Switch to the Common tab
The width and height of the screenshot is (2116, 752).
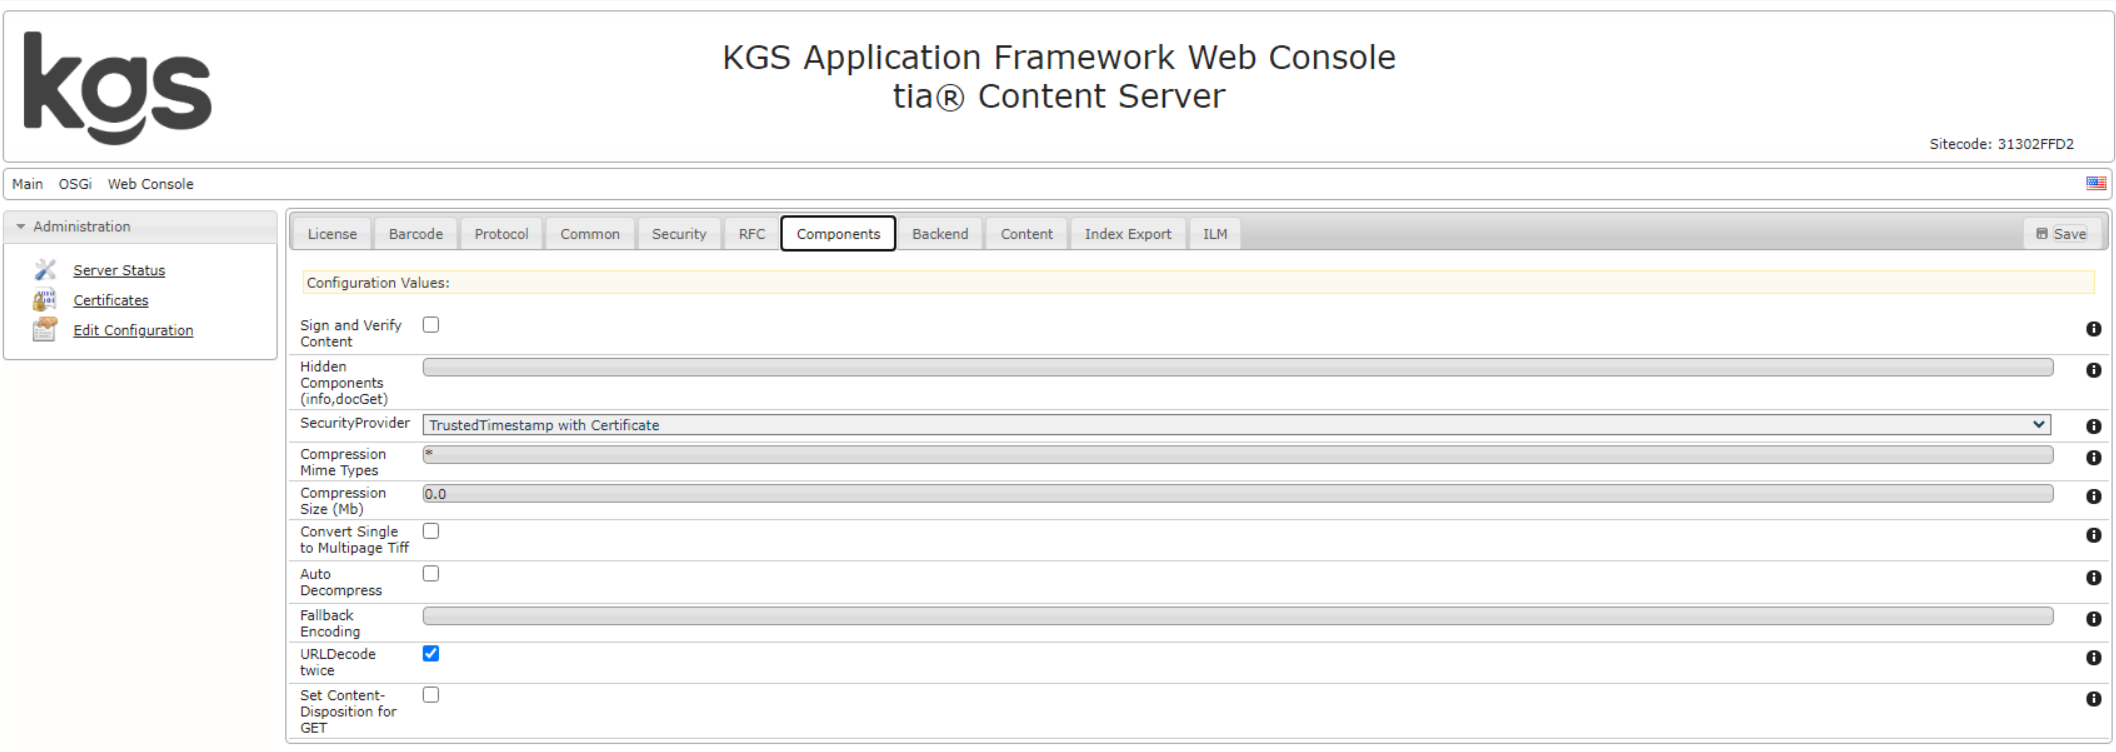[590, 234]
